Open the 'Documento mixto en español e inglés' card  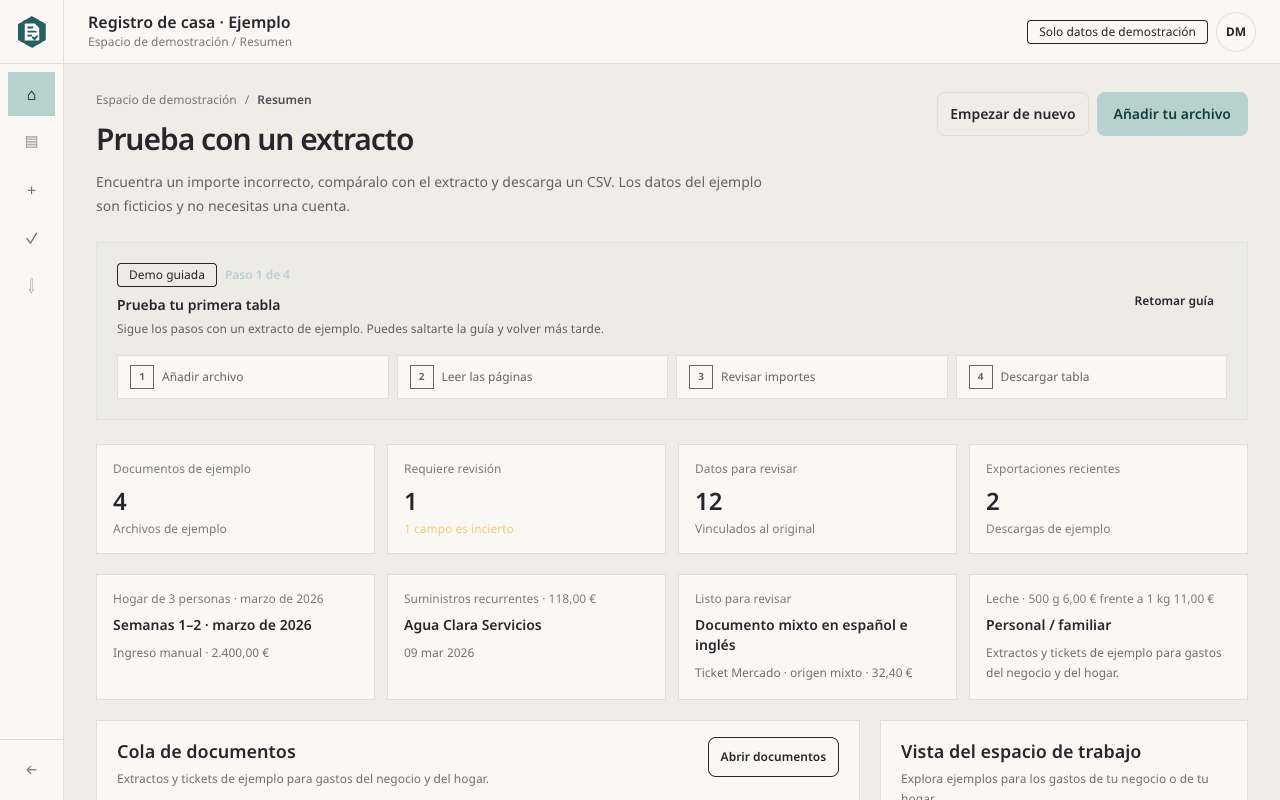click(817, 637)
